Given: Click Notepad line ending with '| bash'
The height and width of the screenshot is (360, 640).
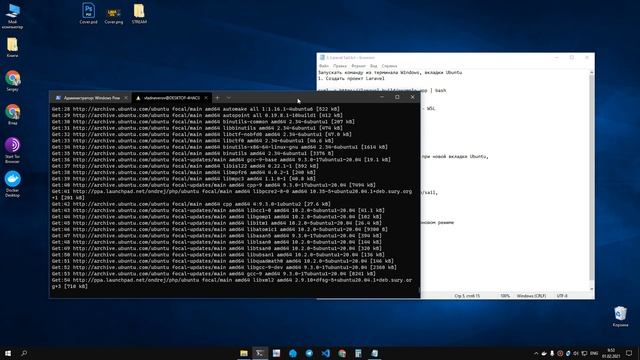Looking at the screenshot, I should [x=433, y=91].
